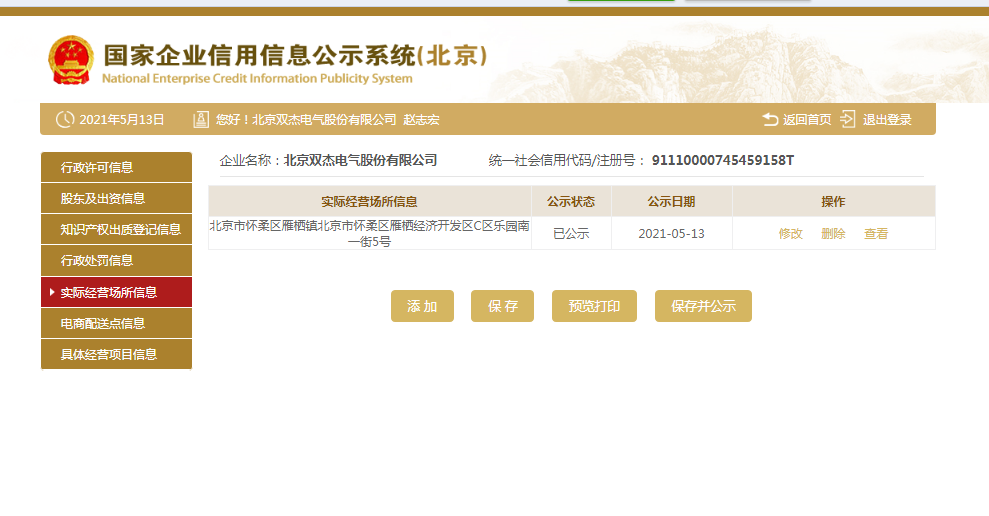Click the arrow marker beside 实际经营场所信息
Screen dimensions: 989x516
[x=52, y=292]
